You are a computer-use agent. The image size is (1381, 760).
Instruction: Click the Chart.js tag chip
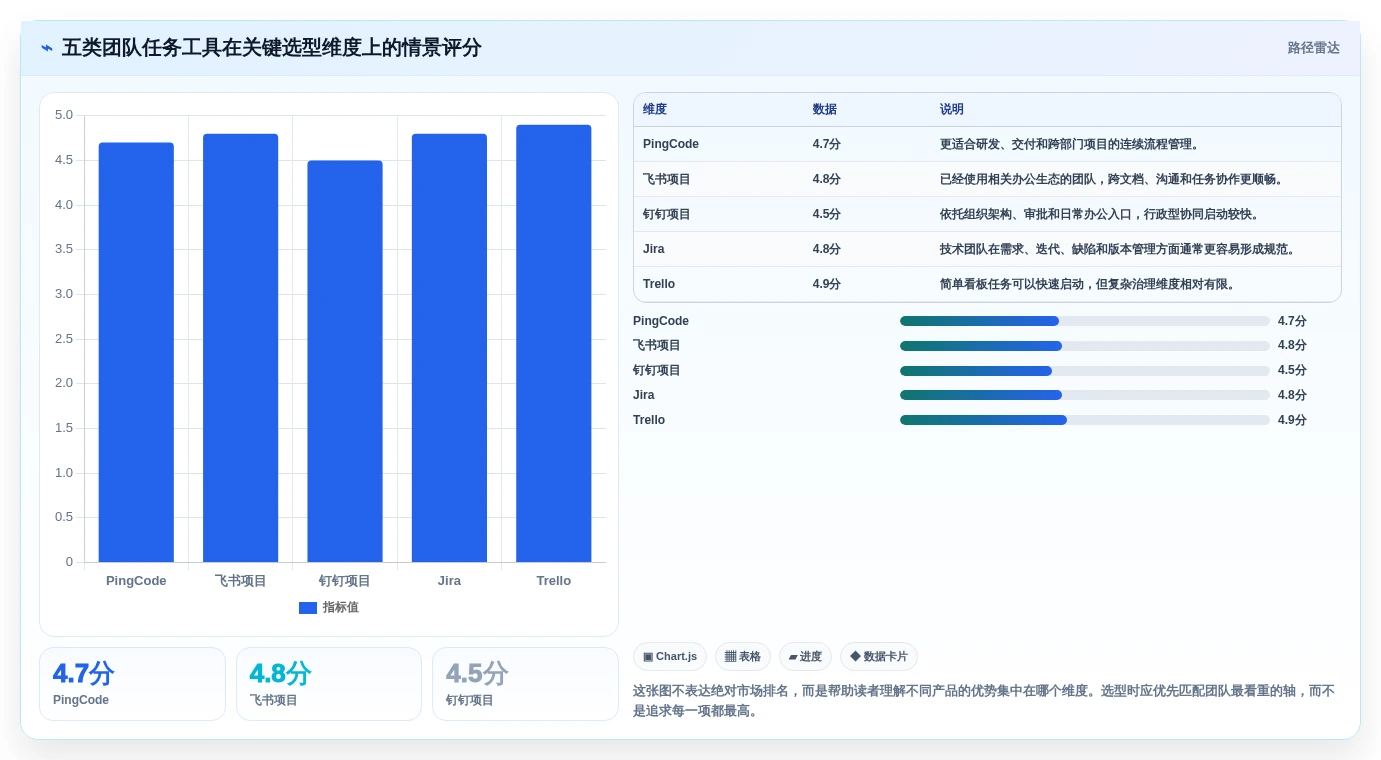(670, 657)
